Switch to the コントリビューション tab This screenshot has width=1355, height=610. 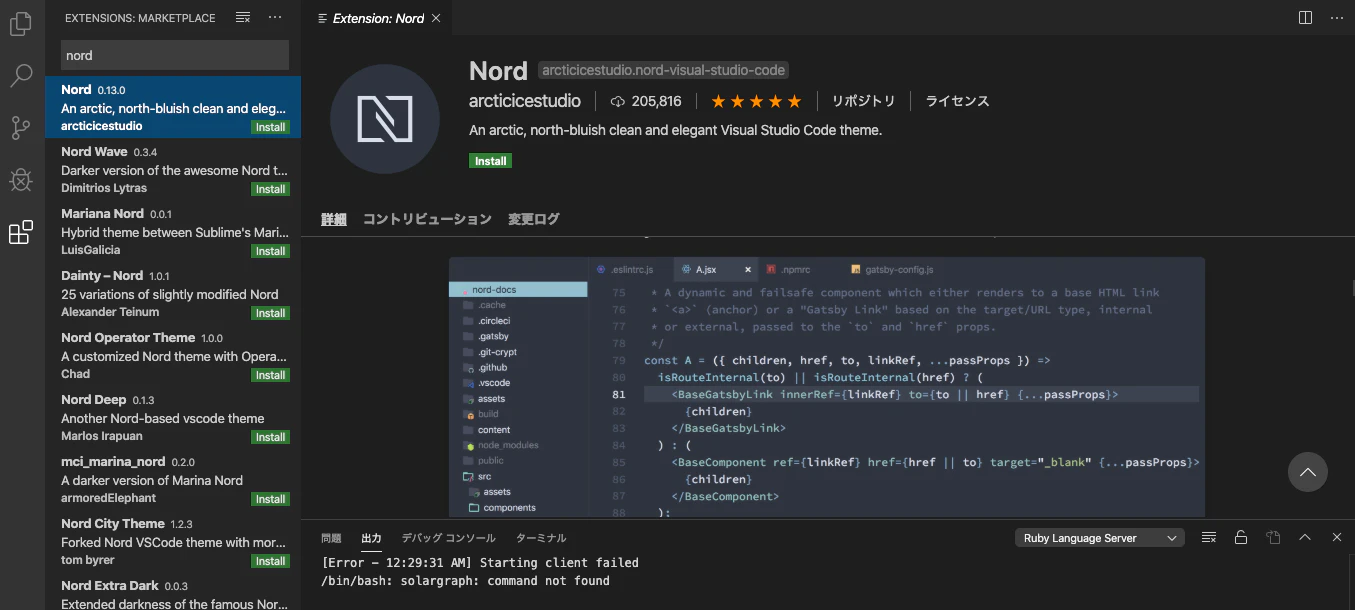pos(427,219)
